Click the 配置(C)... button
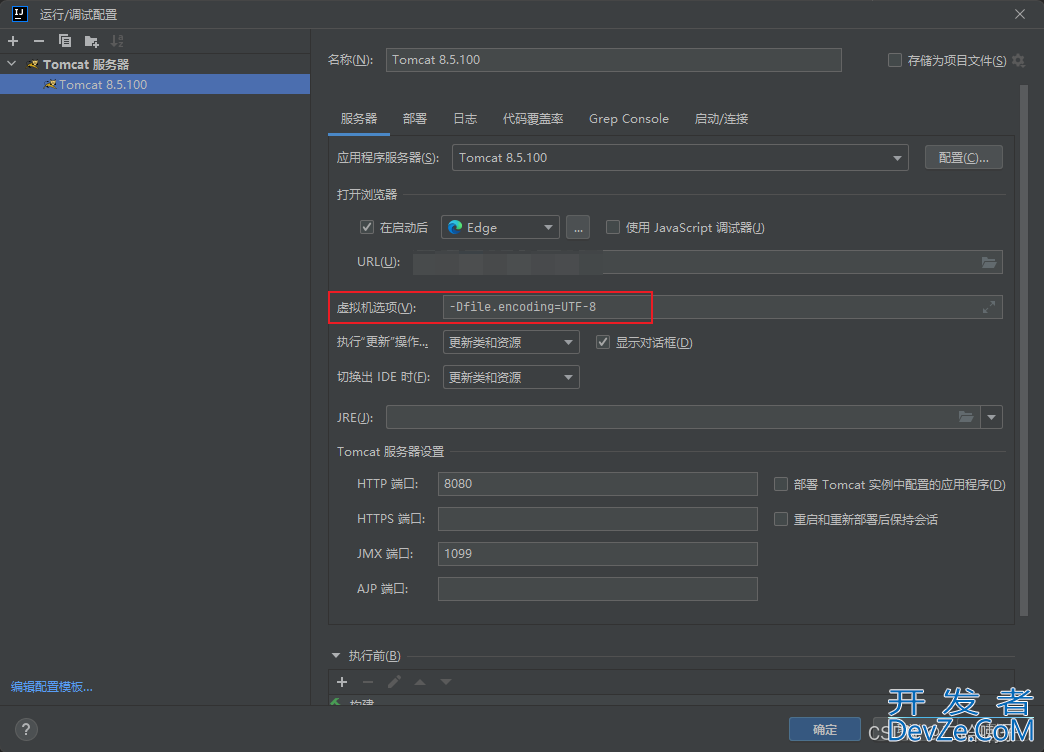Screen dimensions: 1044x752 click(x=963, y=158)
